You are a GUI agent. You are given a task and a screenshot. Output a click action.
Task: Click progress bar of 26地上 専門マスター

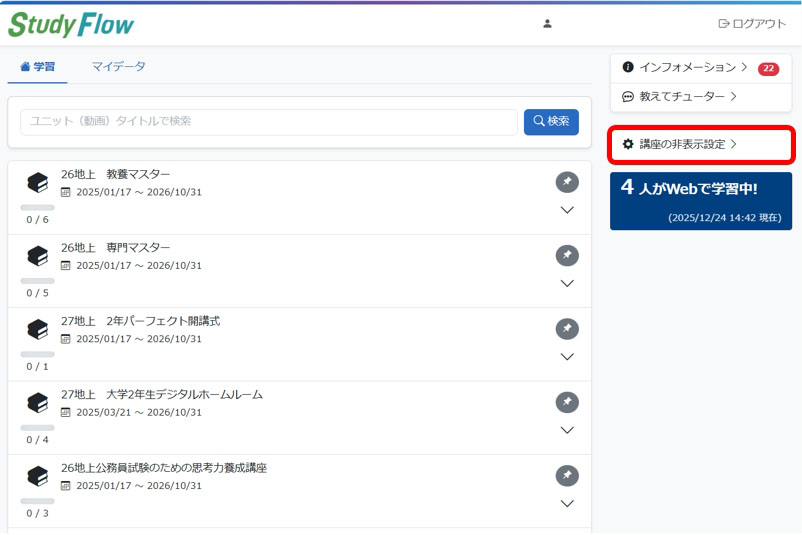click(x=38, y=281)
